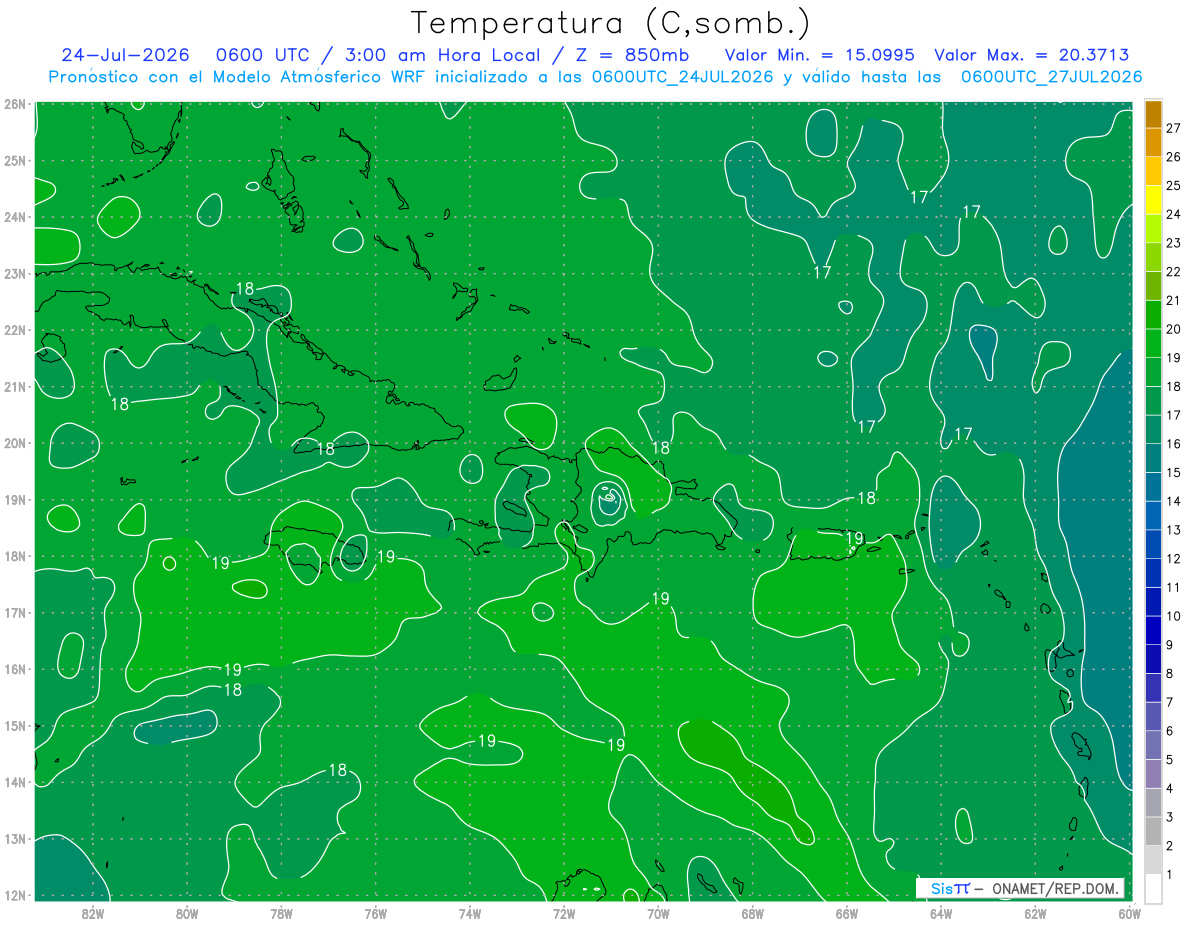Click the '72W' longitude axis label
The width and height of the screenshot is (1200, 927).
(564, 913)
